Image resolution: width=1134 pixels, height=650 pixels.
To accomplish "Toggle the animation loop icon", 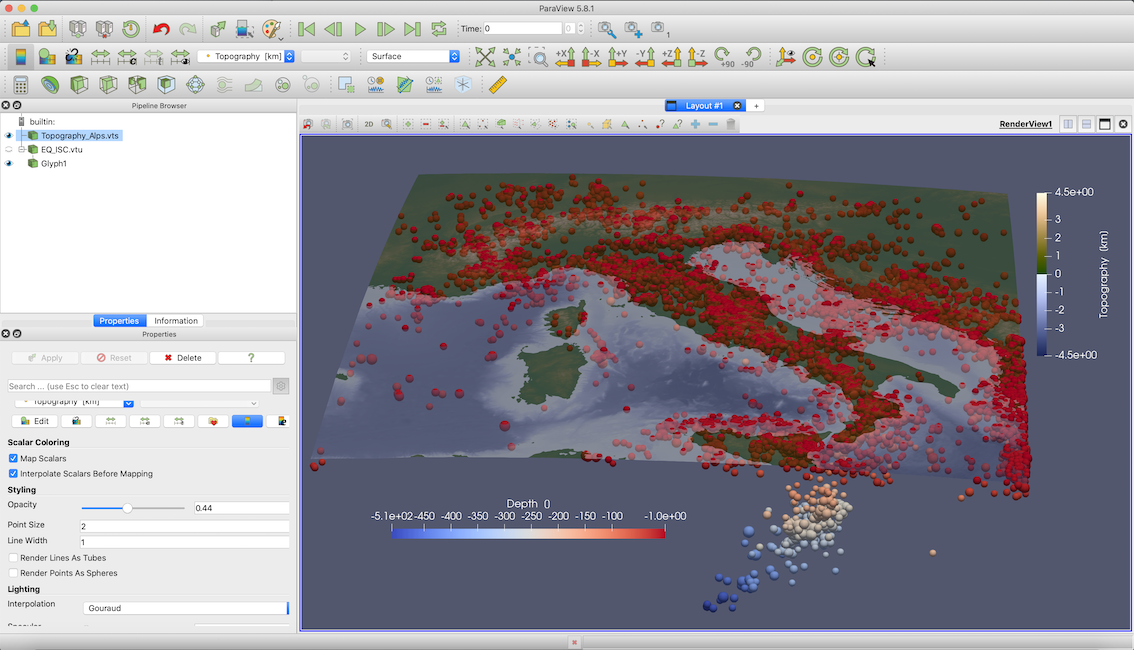I will pos(439,29).
